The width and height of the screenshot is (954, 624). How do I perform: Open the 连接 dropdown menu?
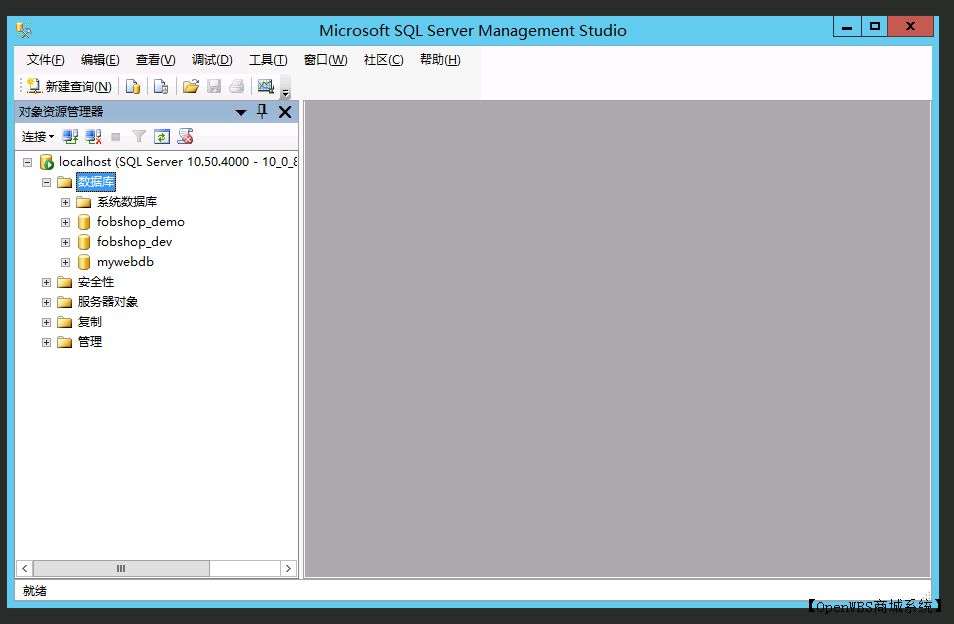click(x=36, y=136)
